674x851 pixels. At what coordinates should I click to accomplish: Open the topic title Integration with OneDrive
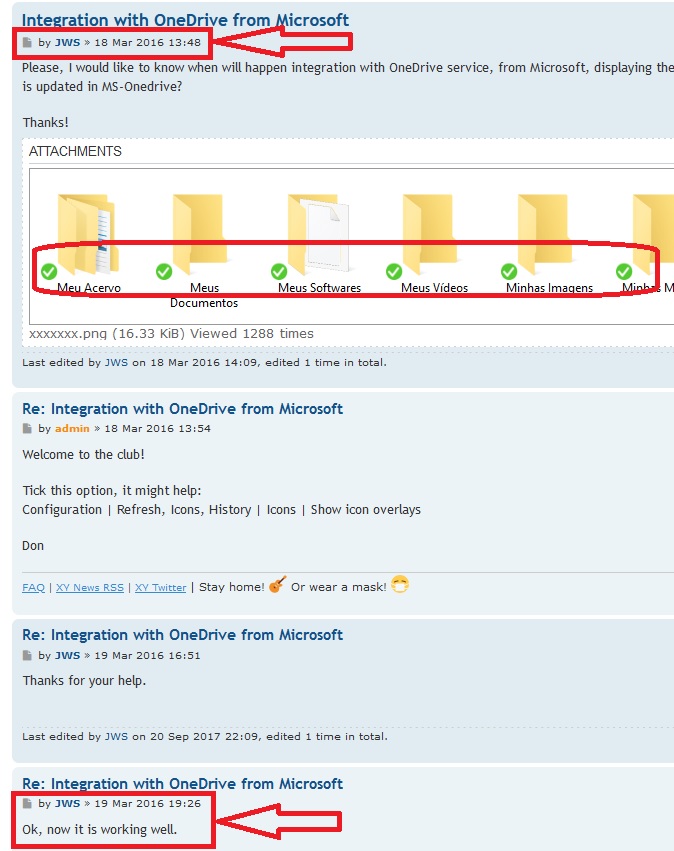[x=185, y=20]
